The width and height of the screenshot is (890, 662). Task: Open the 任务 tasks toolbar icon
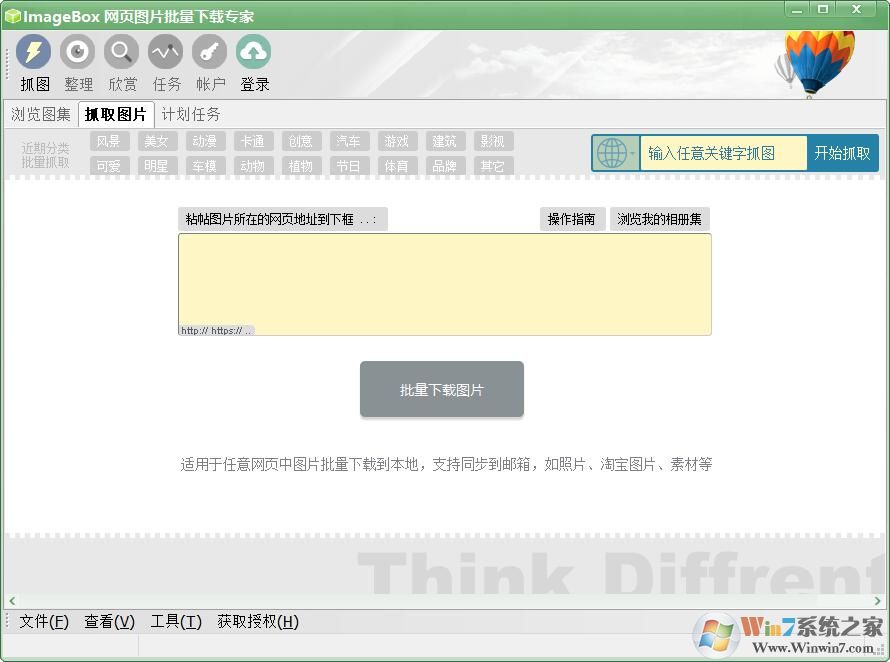point(166,52)
